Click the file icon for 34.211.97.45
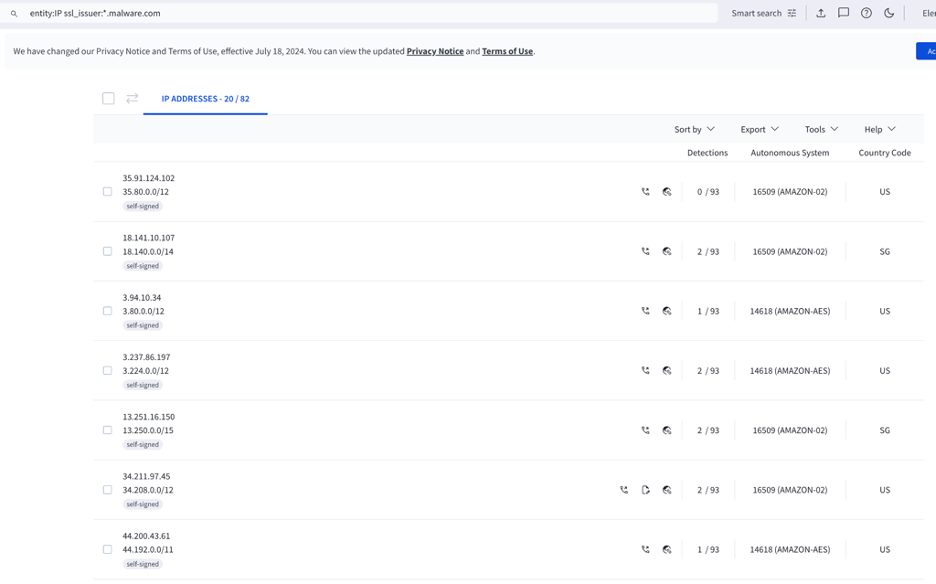 point(645,490)
